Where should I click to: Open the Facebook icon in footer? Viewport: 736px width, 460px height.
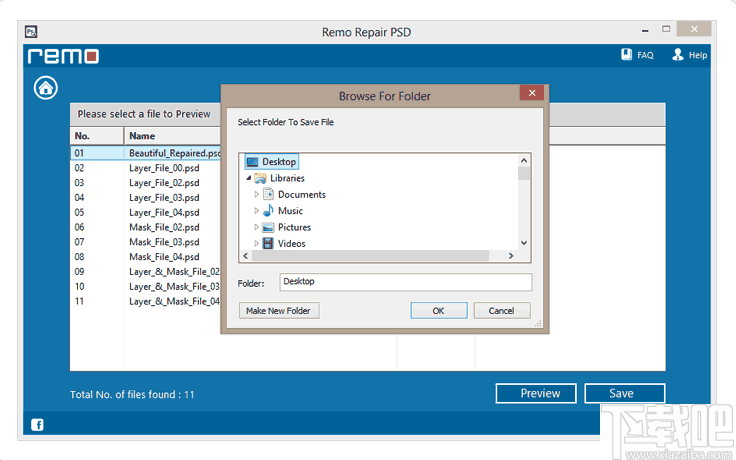click(x=37, y=424)
